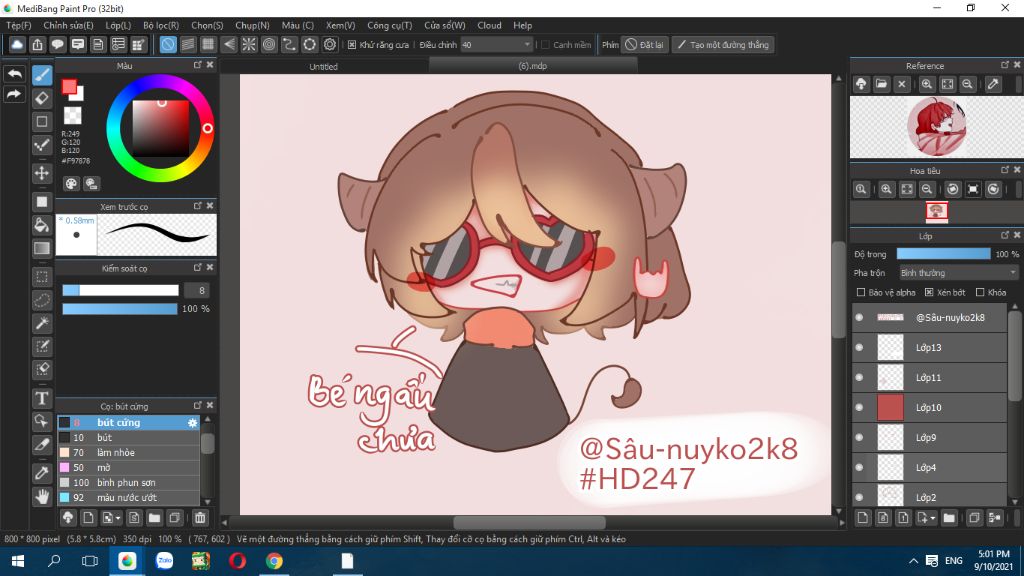Image resolution: width=1024 pixels, height=576 pixels.
Task: Click the red foreground color swatch
Action: click(69, 87)
